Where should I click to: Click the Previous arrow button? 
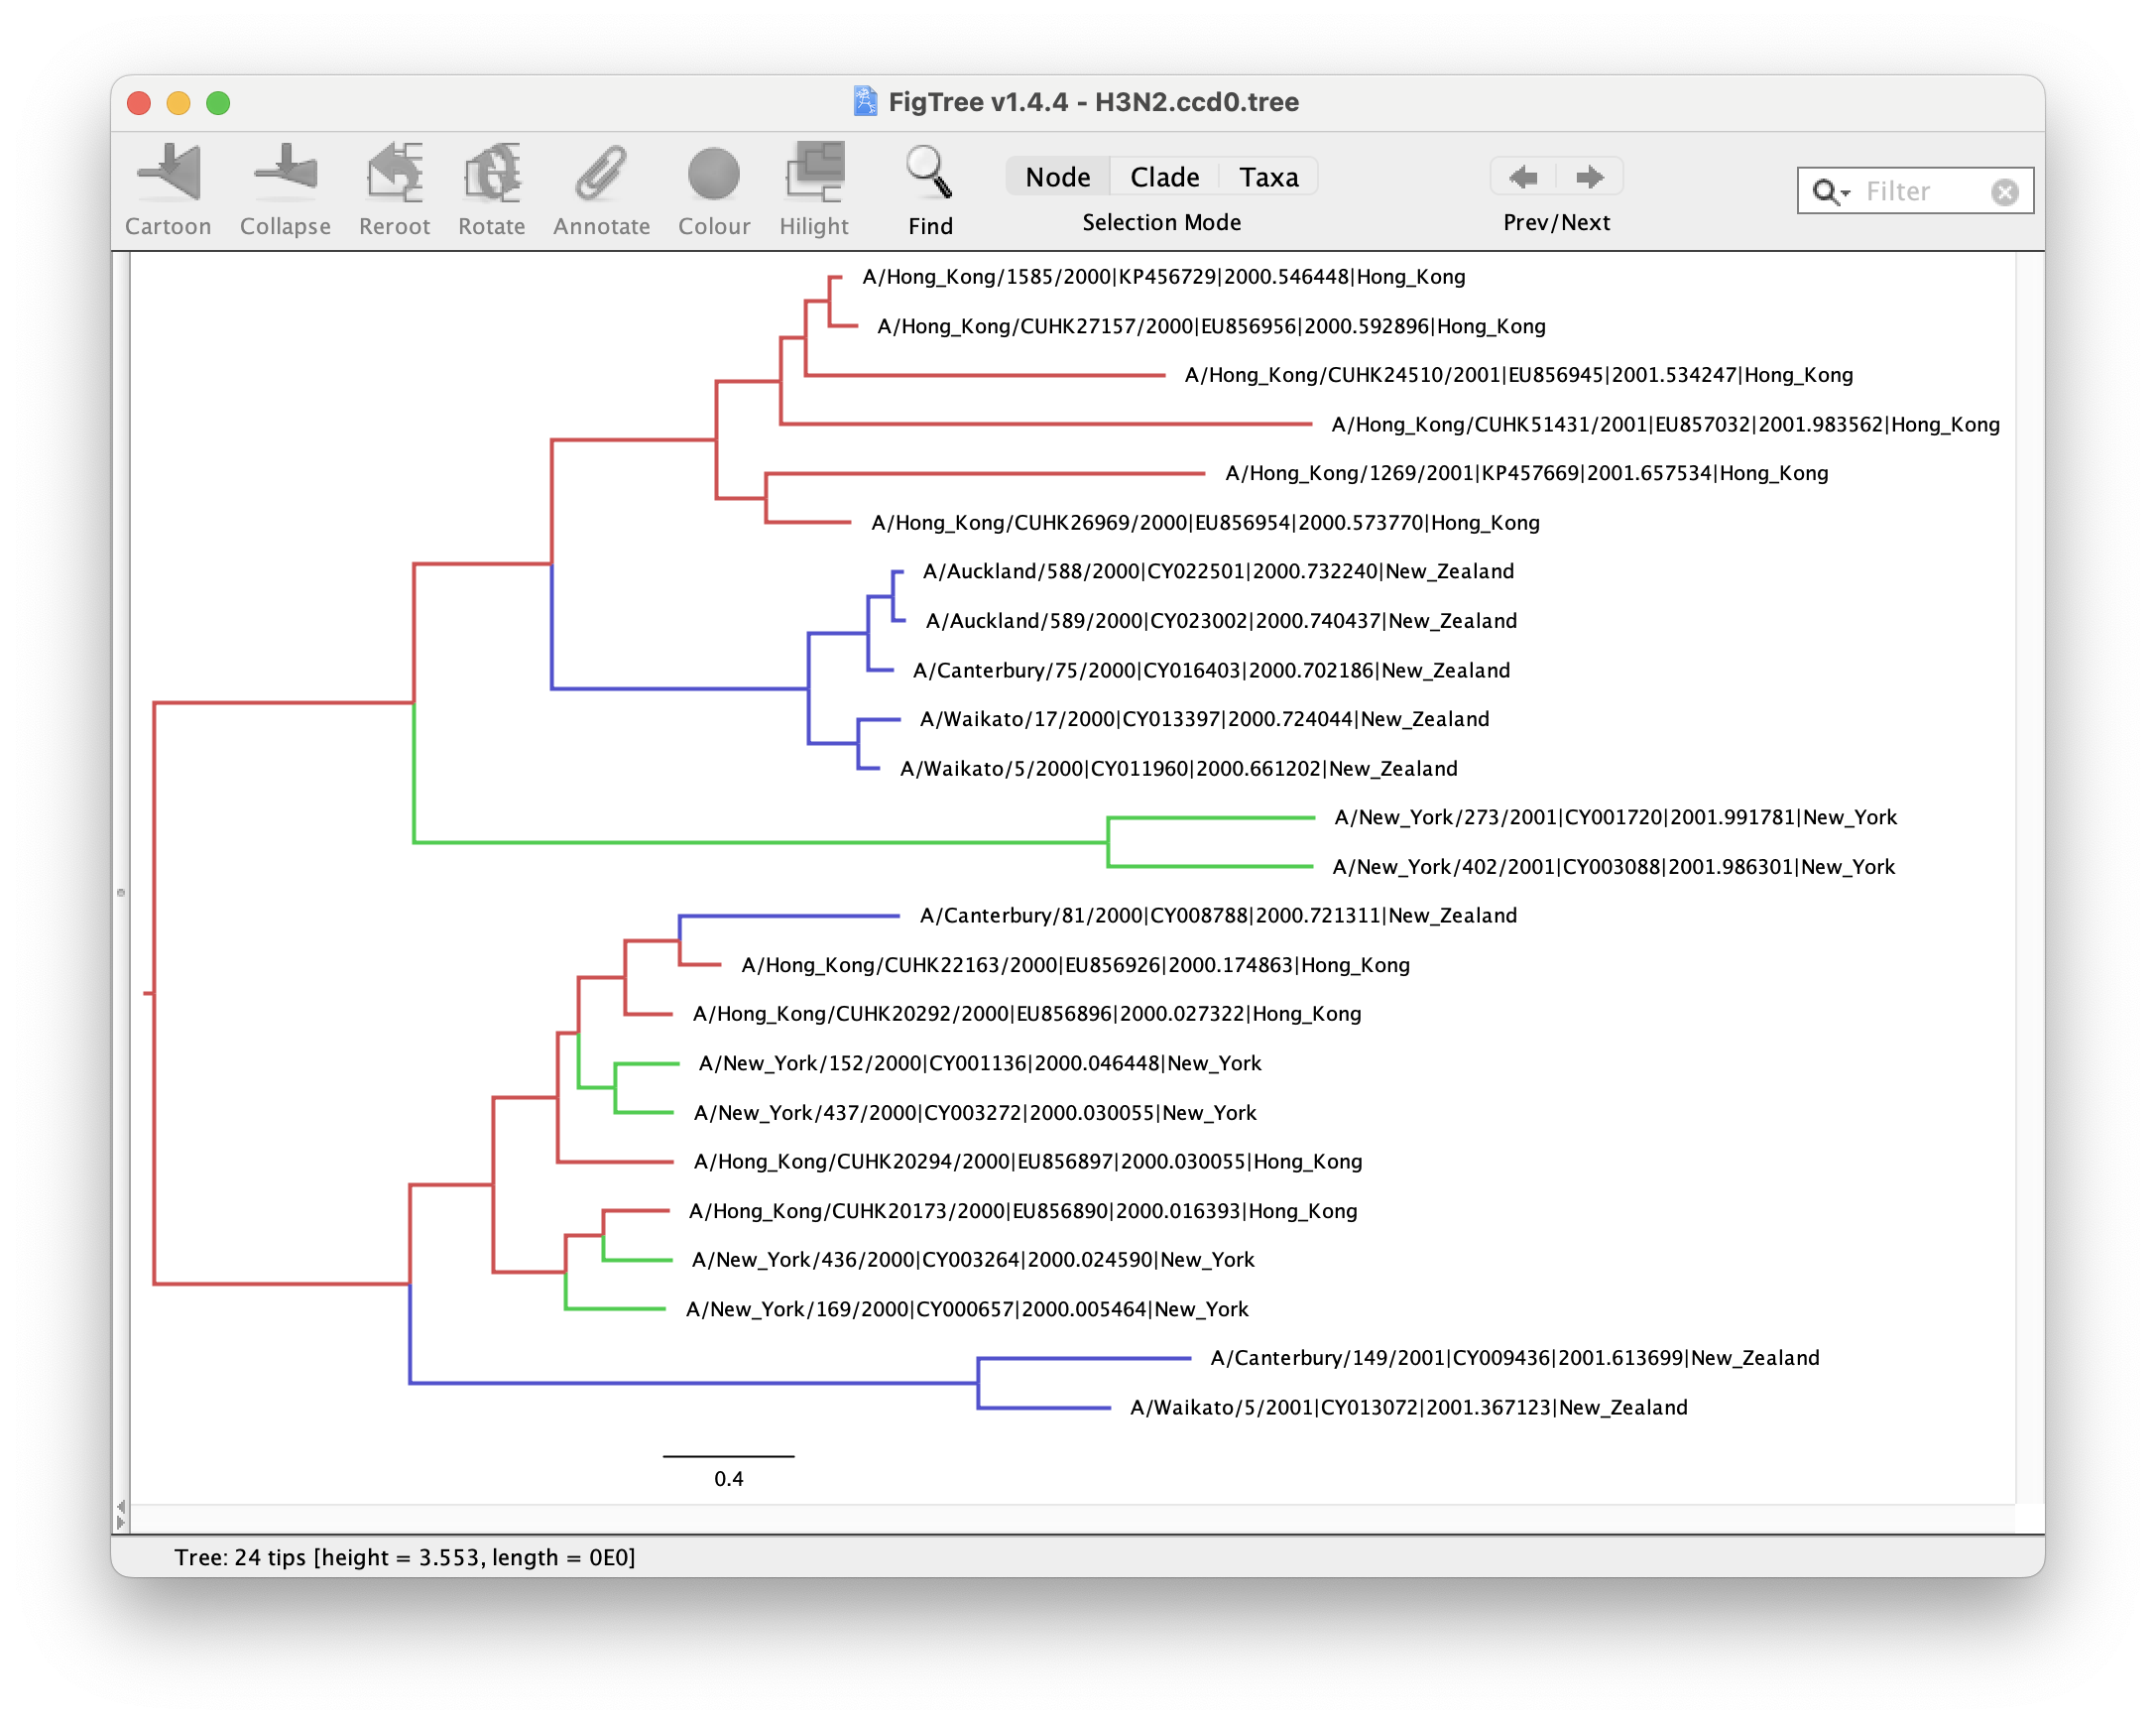click(1523, 177)
